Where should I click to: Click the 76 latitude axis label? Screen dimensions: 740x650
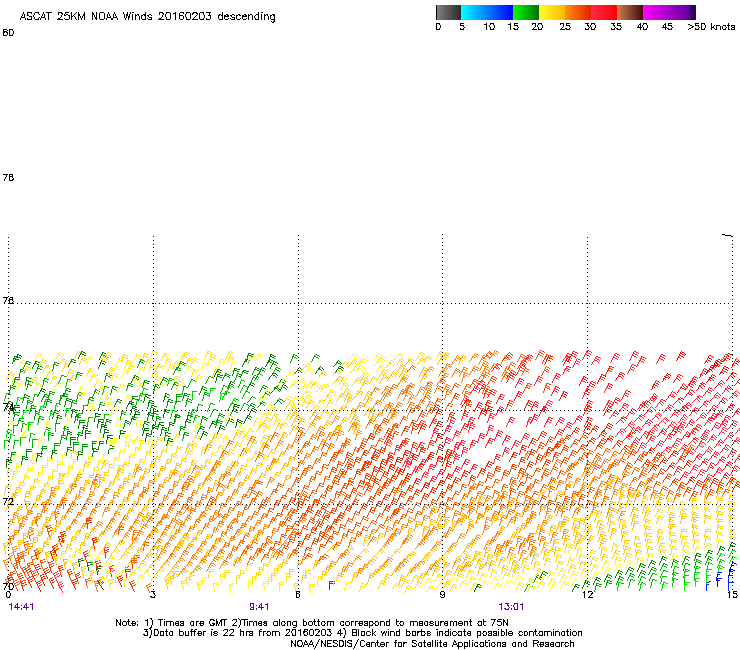[8, 300]
